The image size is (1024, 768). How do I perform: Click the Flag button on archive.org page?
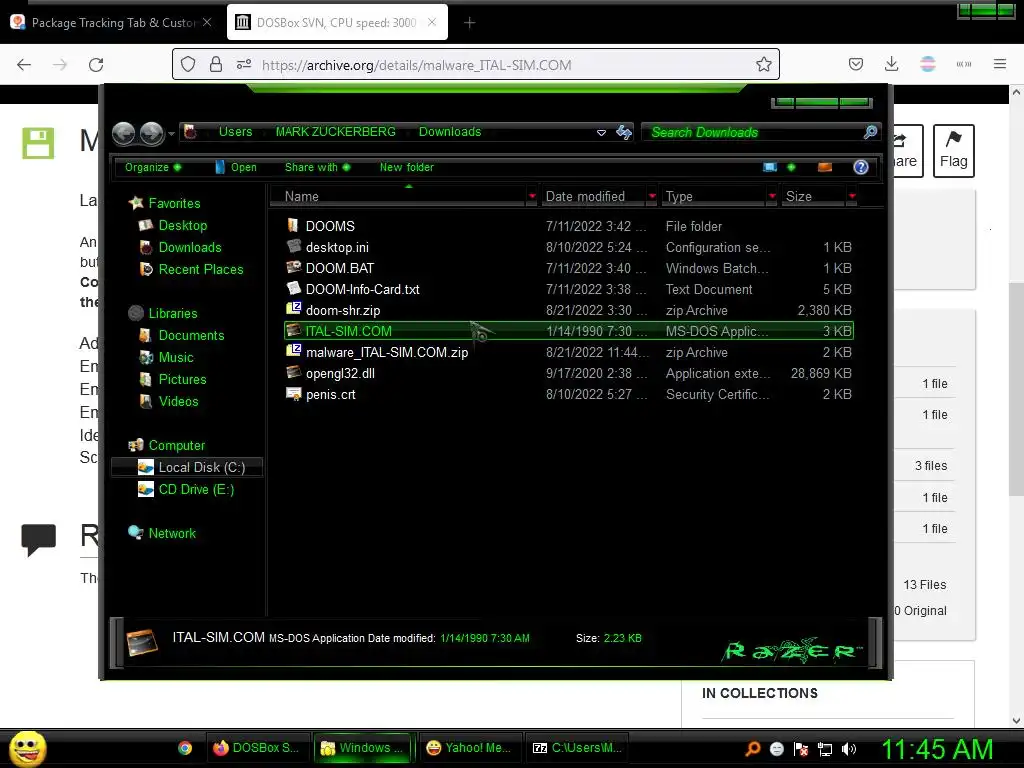point(953,150)
